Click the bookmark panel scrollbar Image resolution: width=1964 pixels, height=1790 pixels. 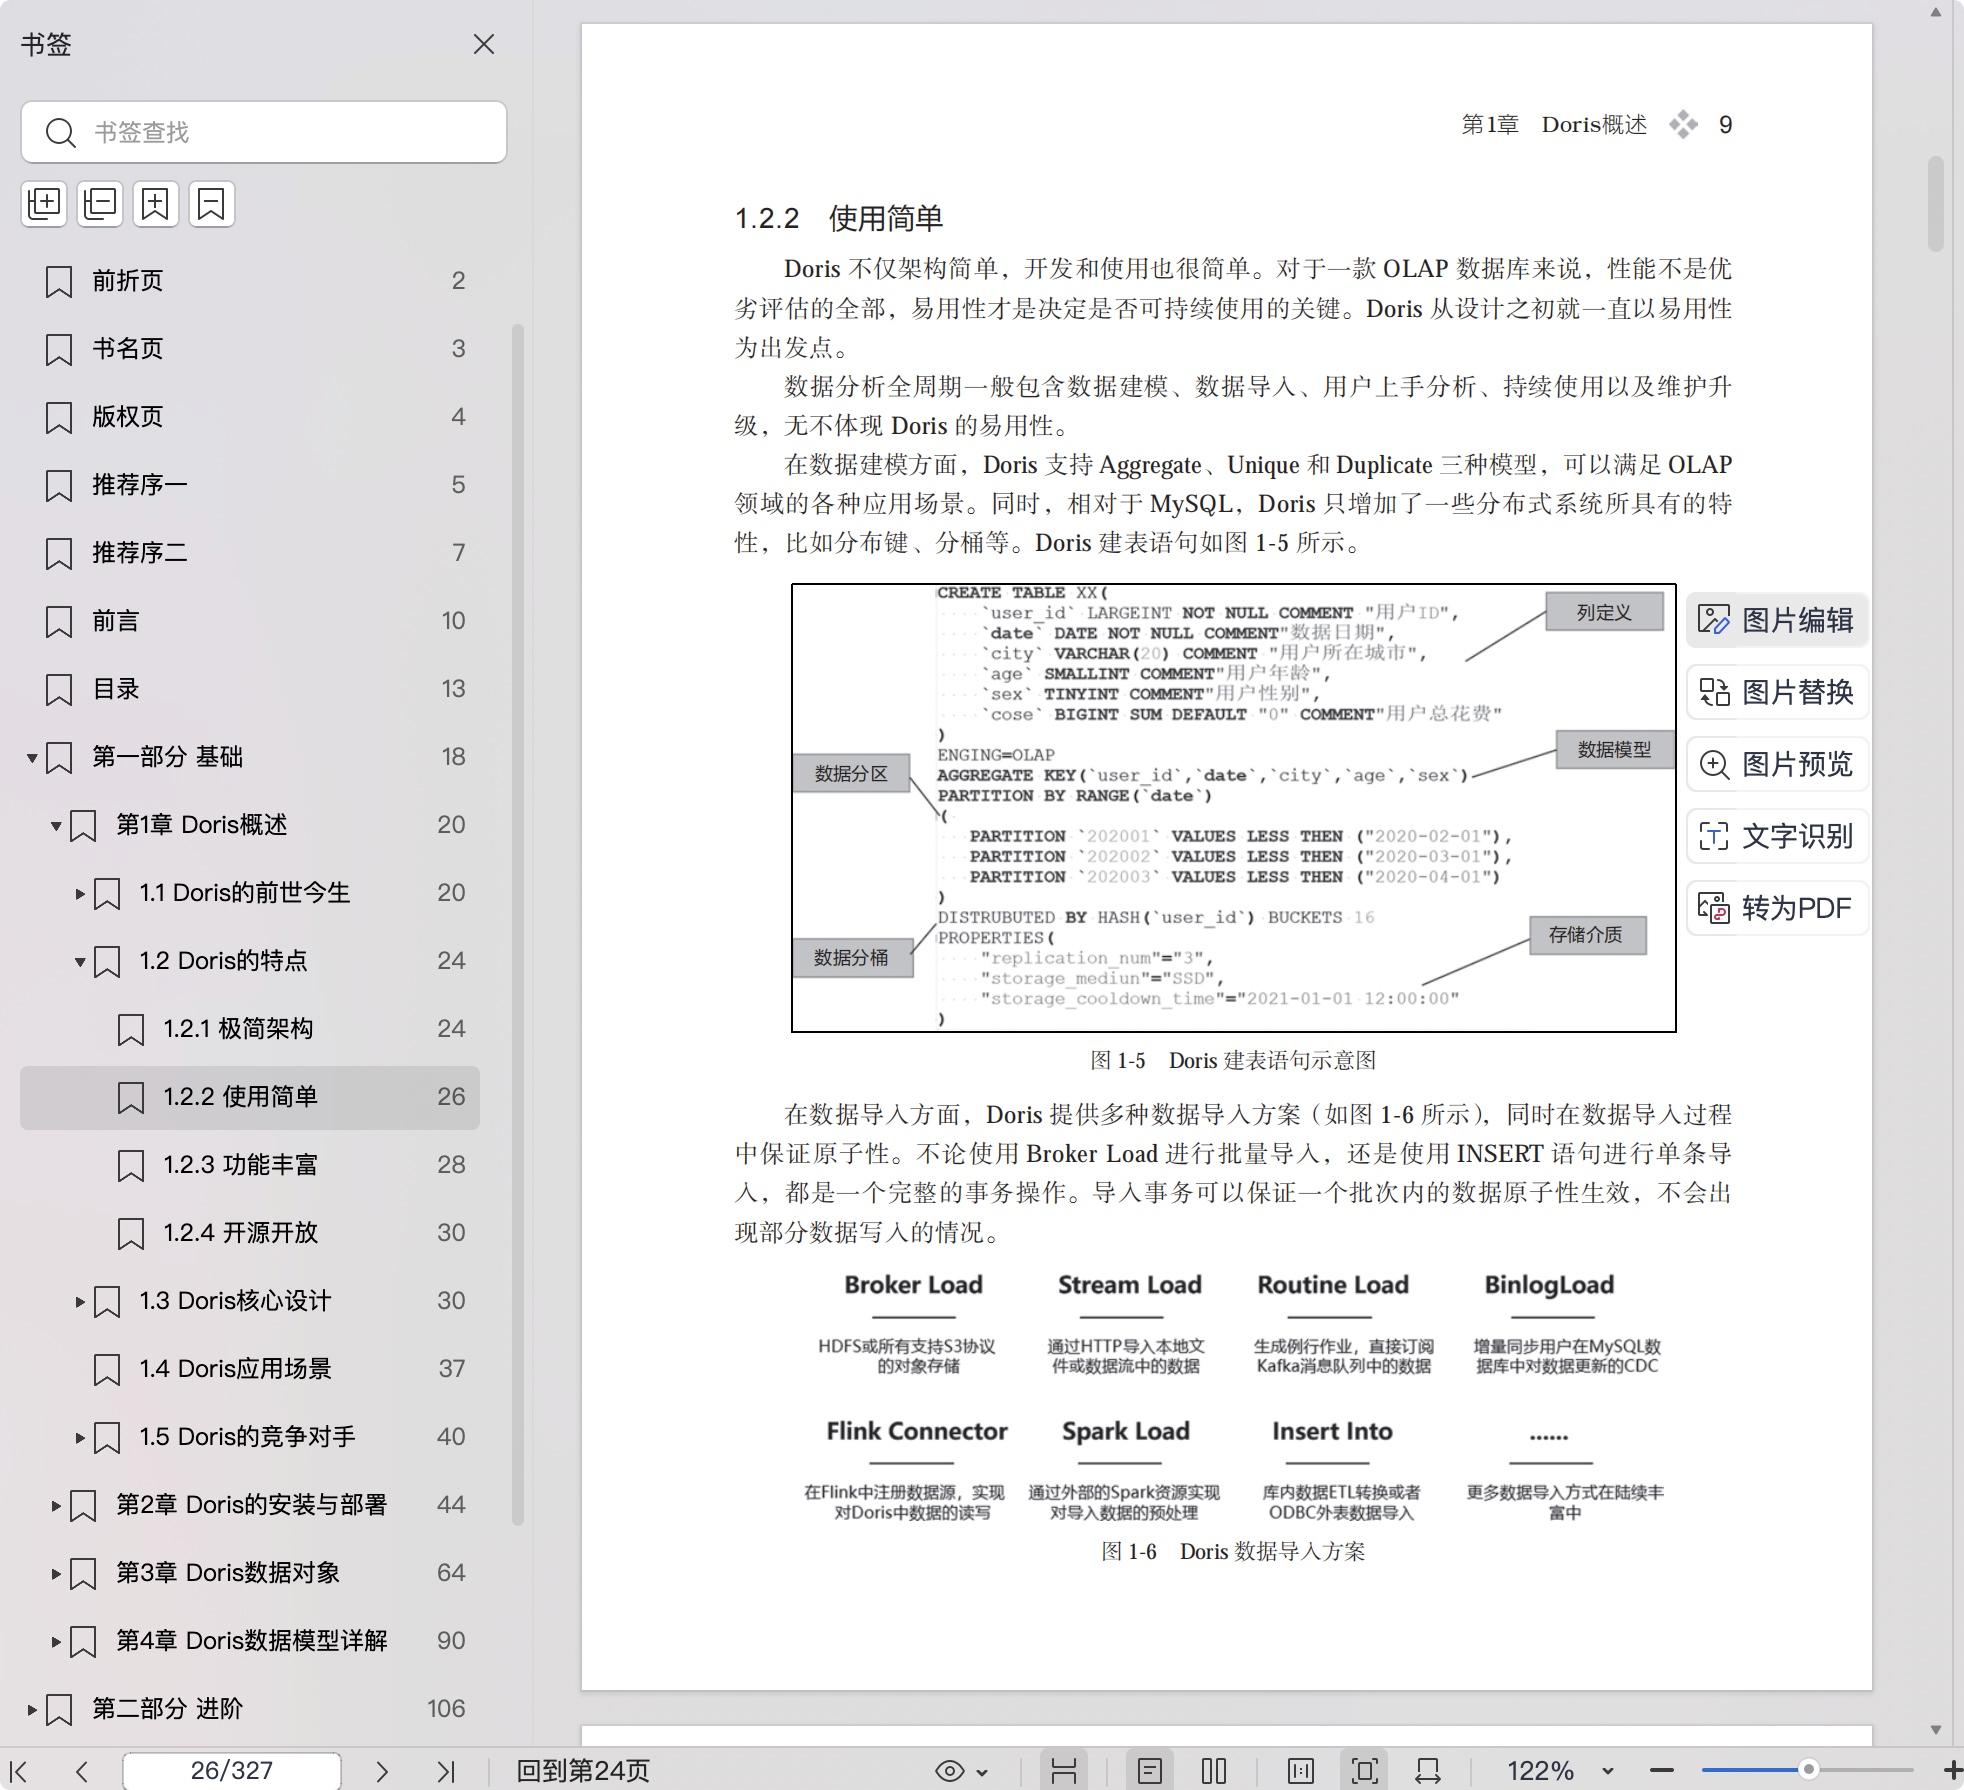518,924
